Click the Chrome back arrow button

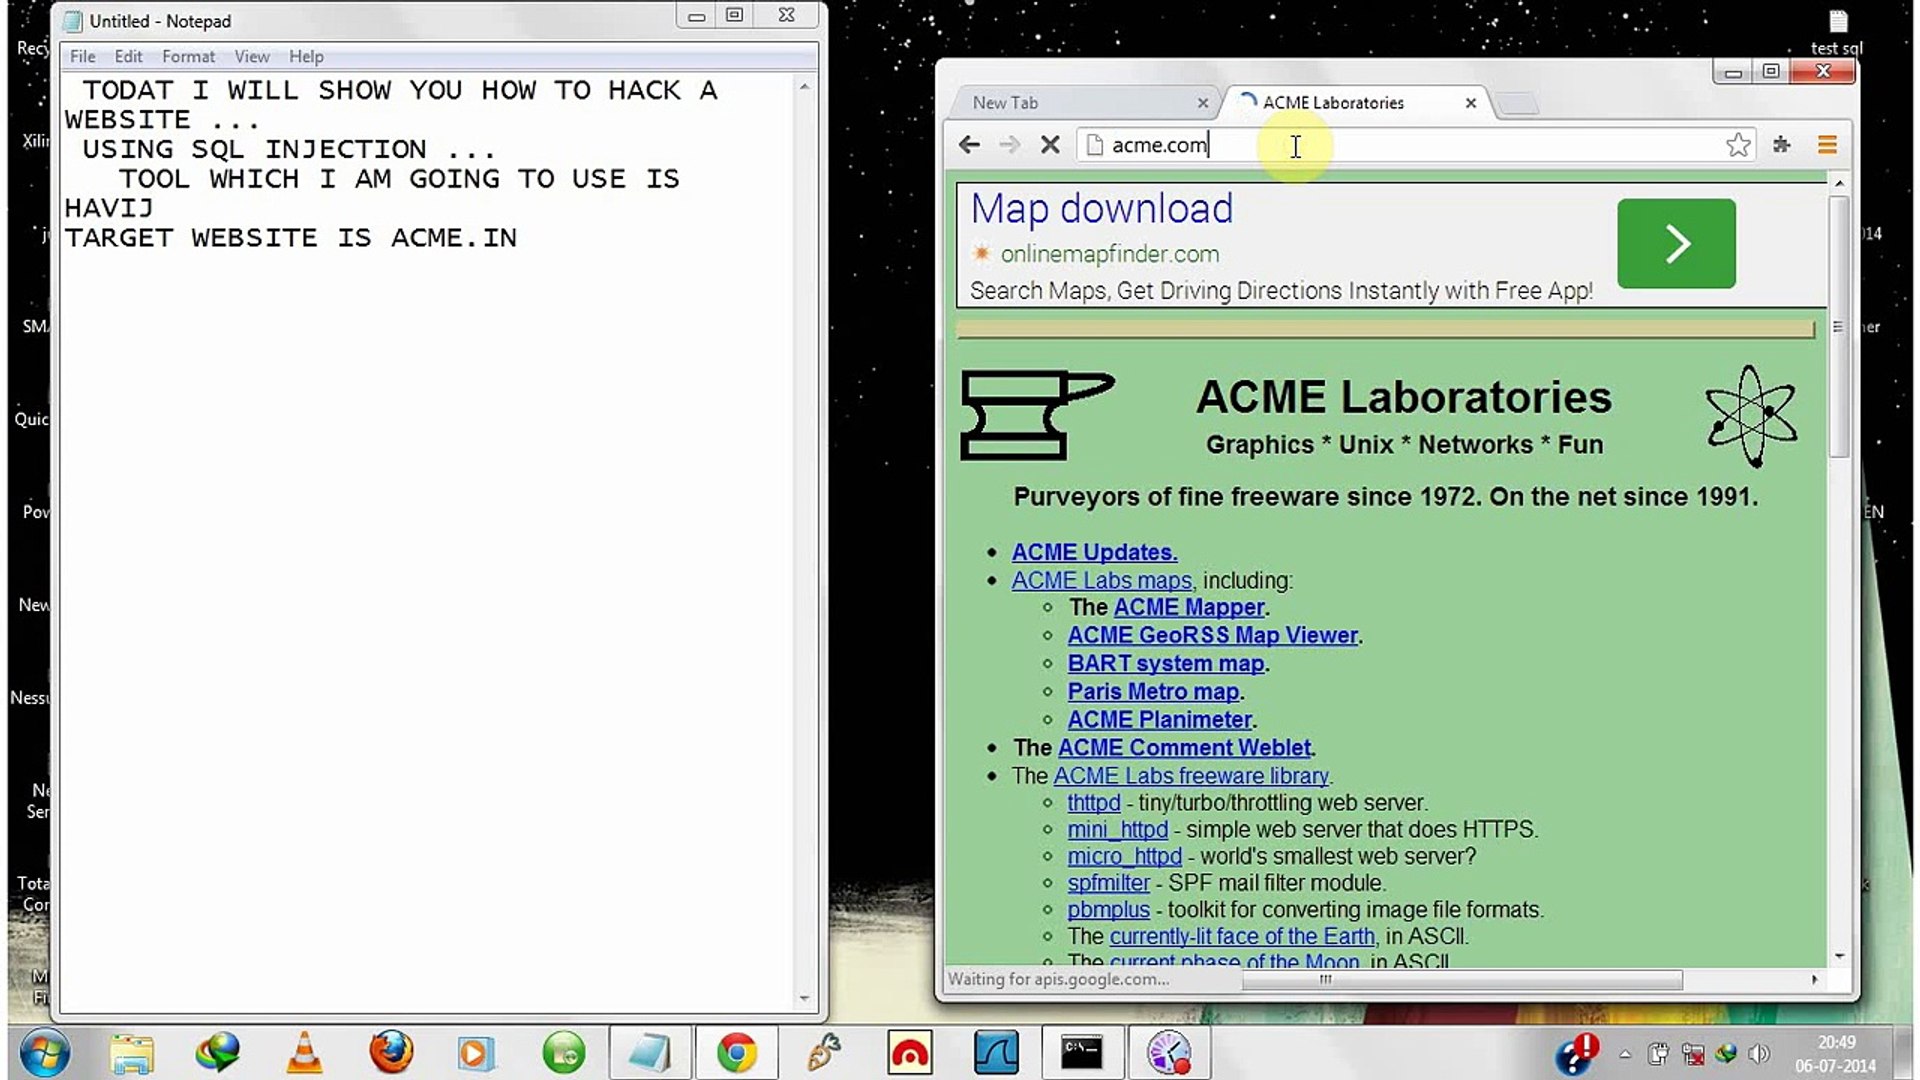[x=968, y=145]
